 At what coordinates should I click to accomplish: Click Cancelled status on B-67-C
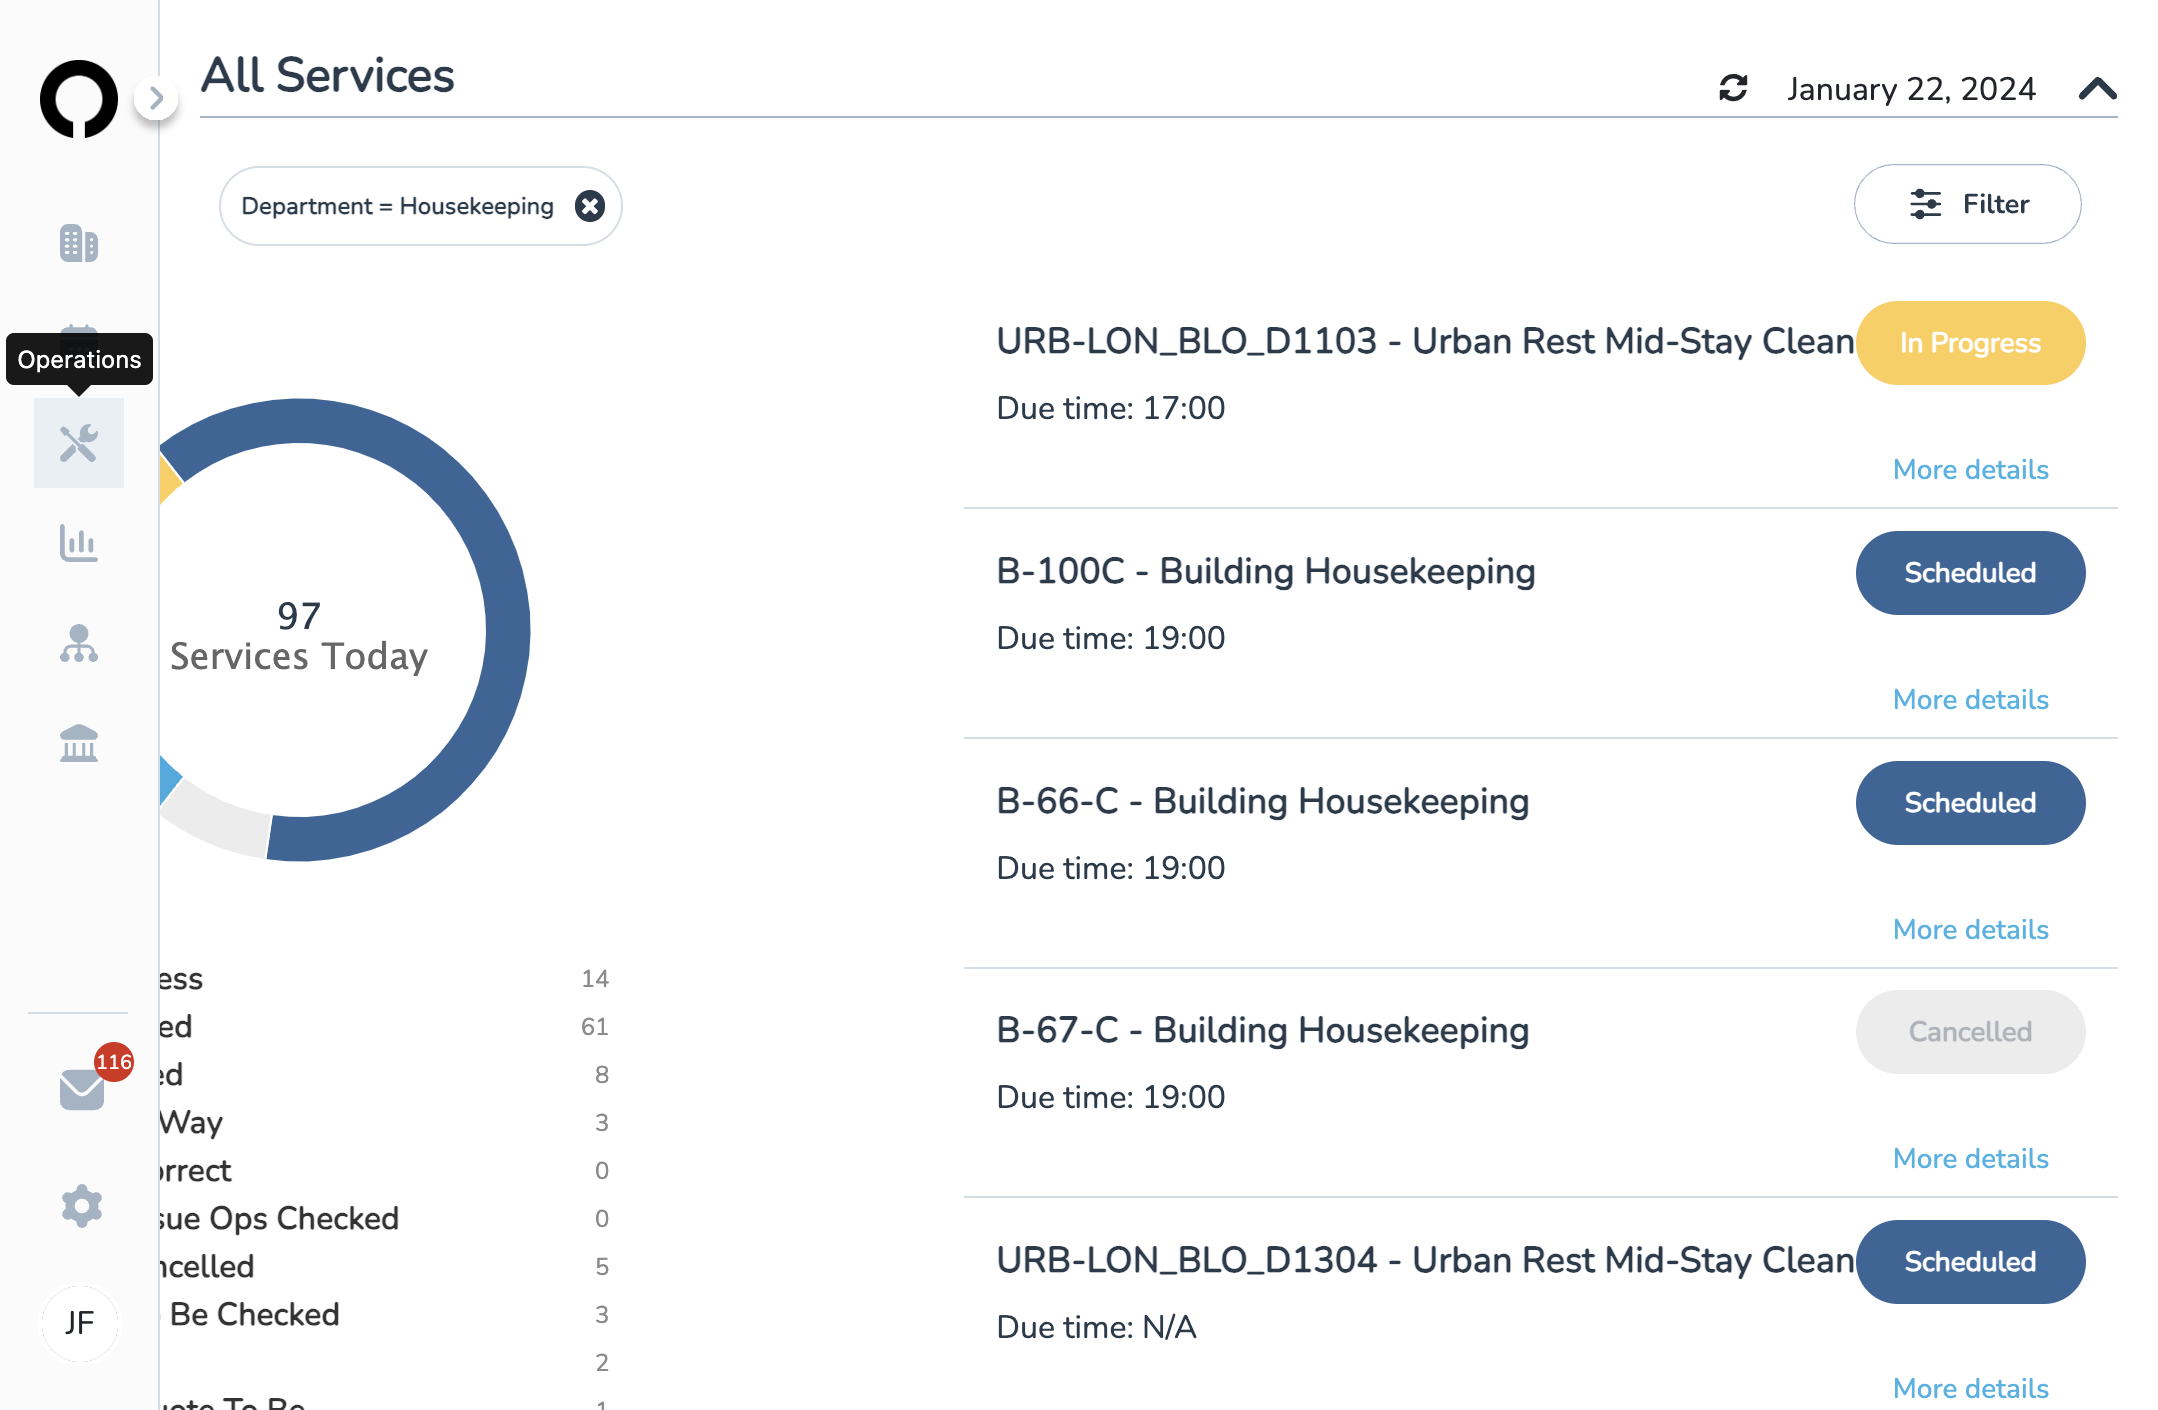1970,1032
